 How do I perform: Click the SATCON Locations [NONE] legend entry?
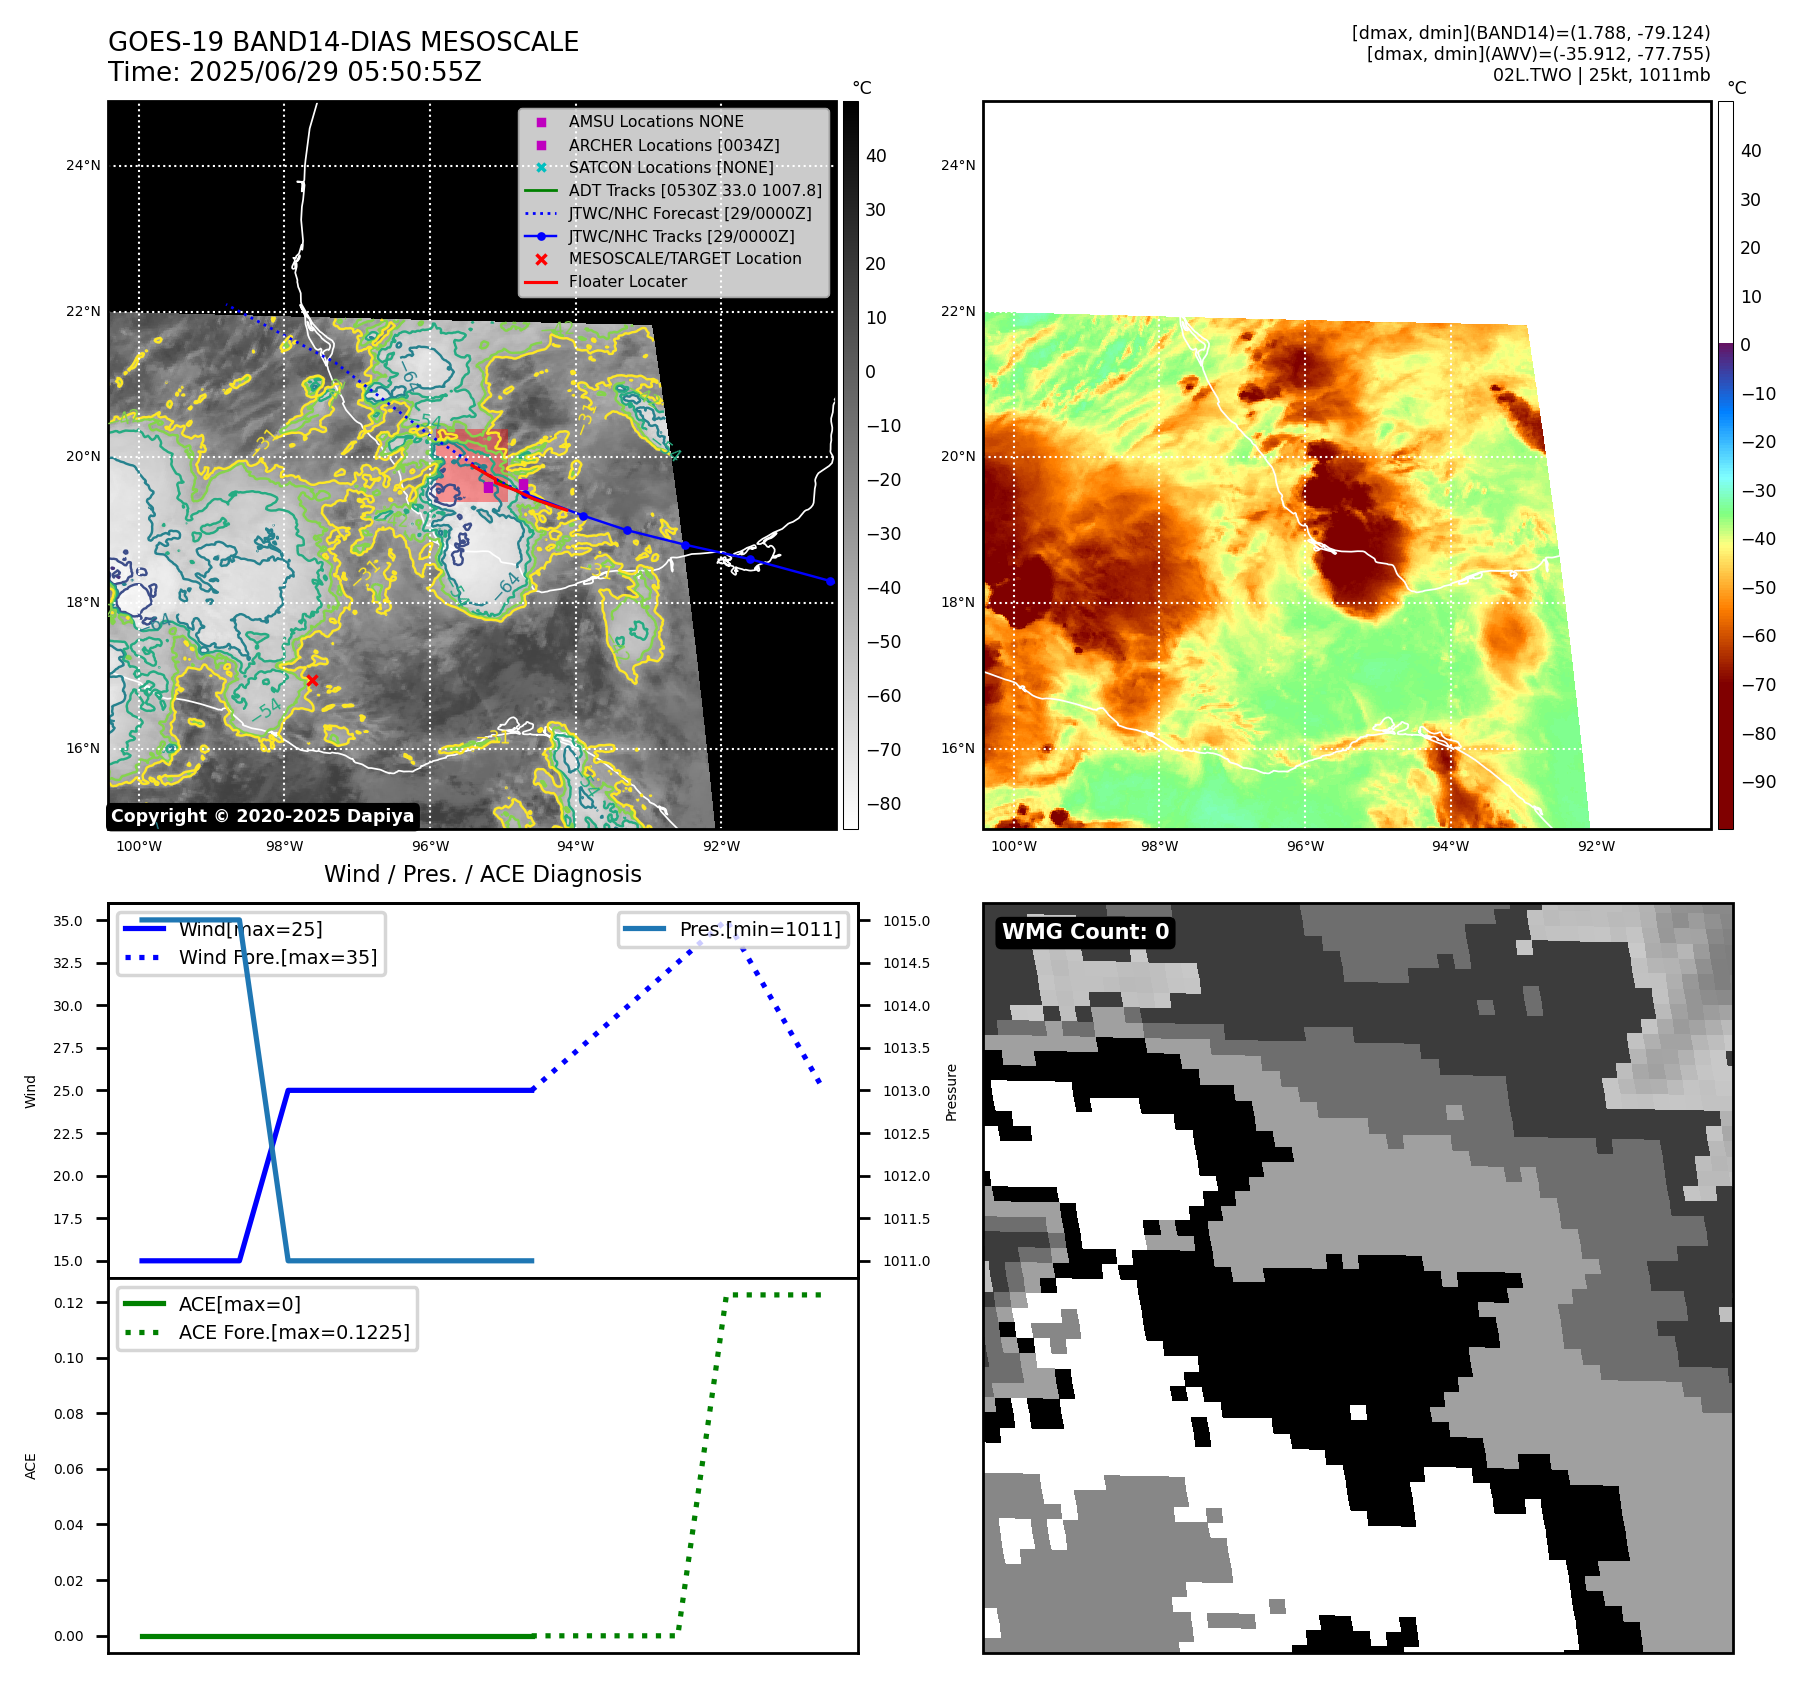[x=671, y=167]
